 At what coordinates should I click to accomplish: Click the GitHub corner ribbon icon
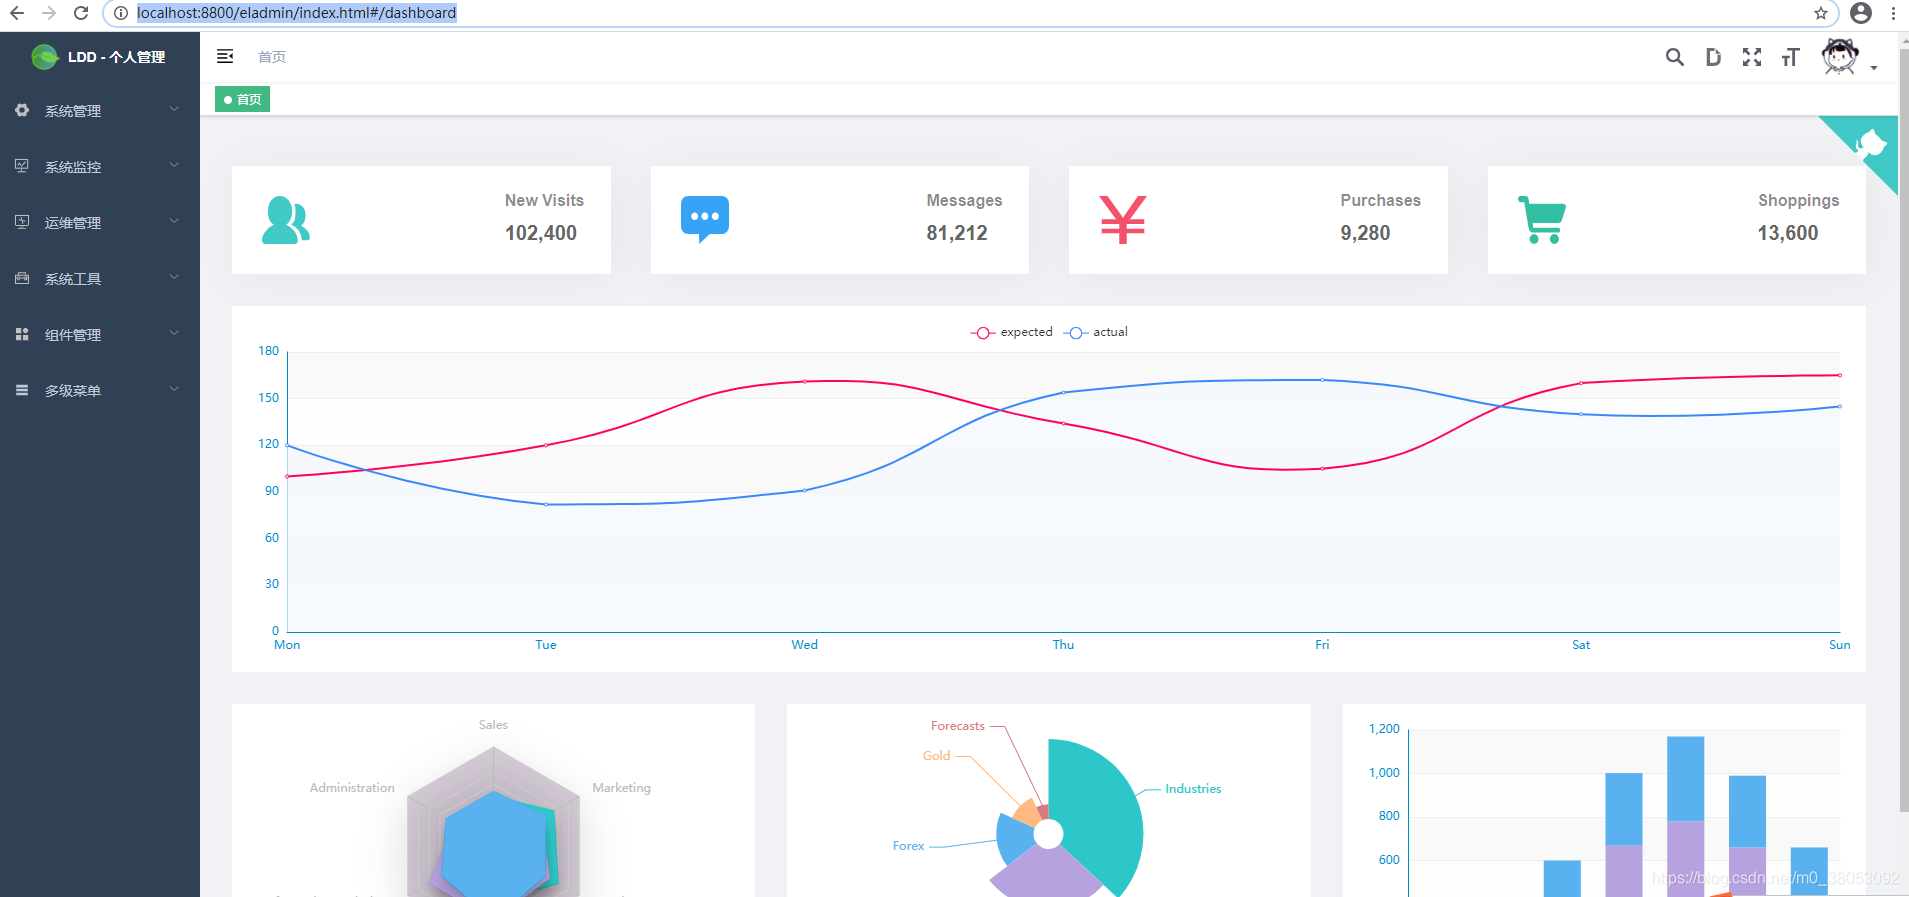click(x=1870, y=144)
